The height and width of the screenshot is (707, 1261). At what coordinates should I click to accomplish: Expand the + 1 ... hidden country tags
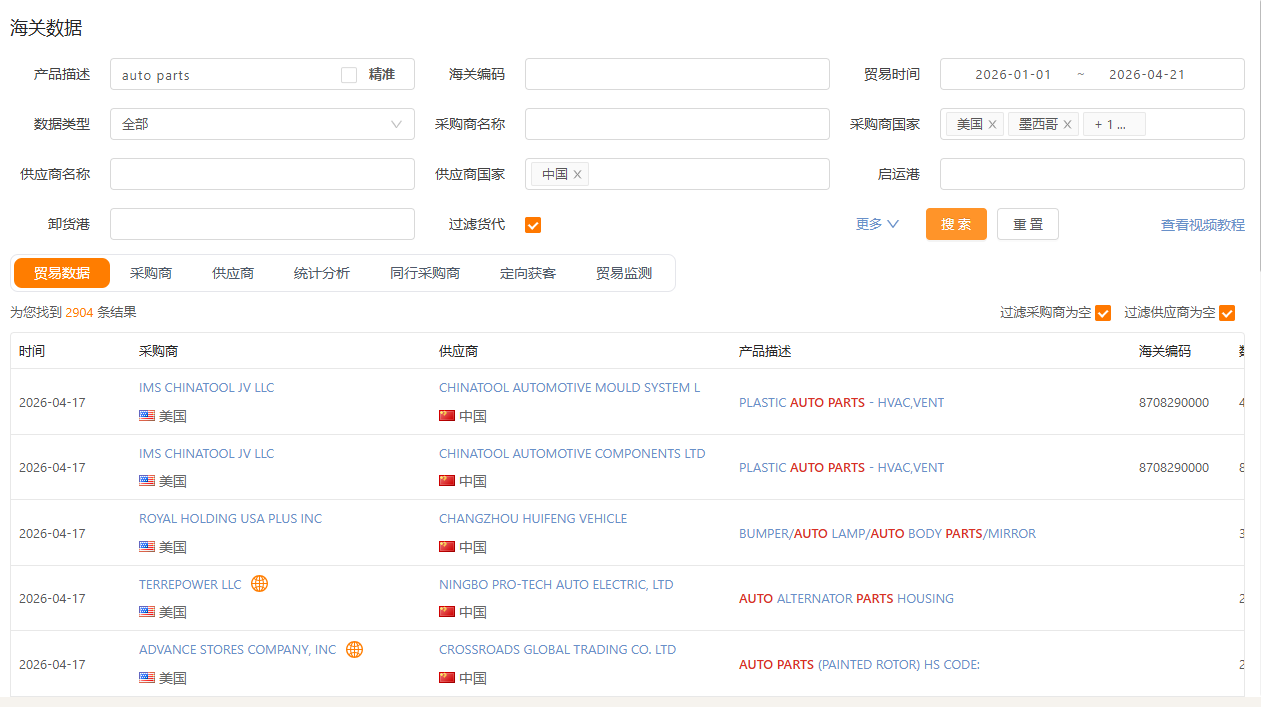tap(1114, 125)
